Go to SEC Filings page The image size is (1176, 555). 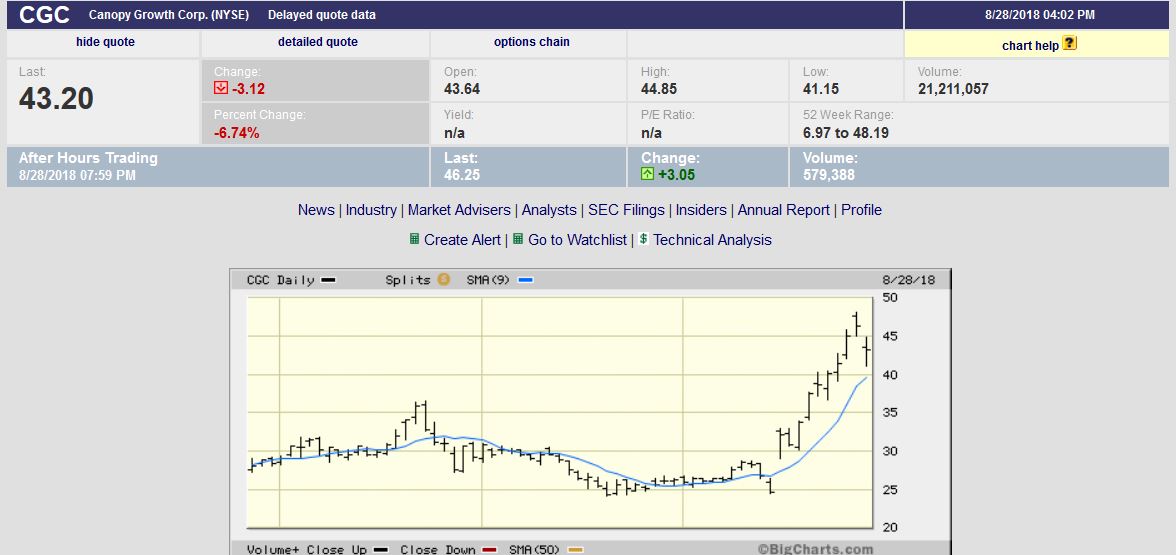[626, 210]
